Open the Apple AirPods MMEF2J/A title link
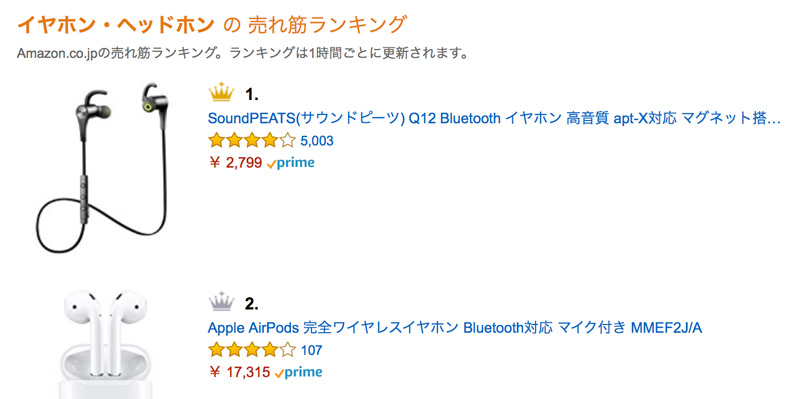Viewport: 800px width, 399px height. 455,328
